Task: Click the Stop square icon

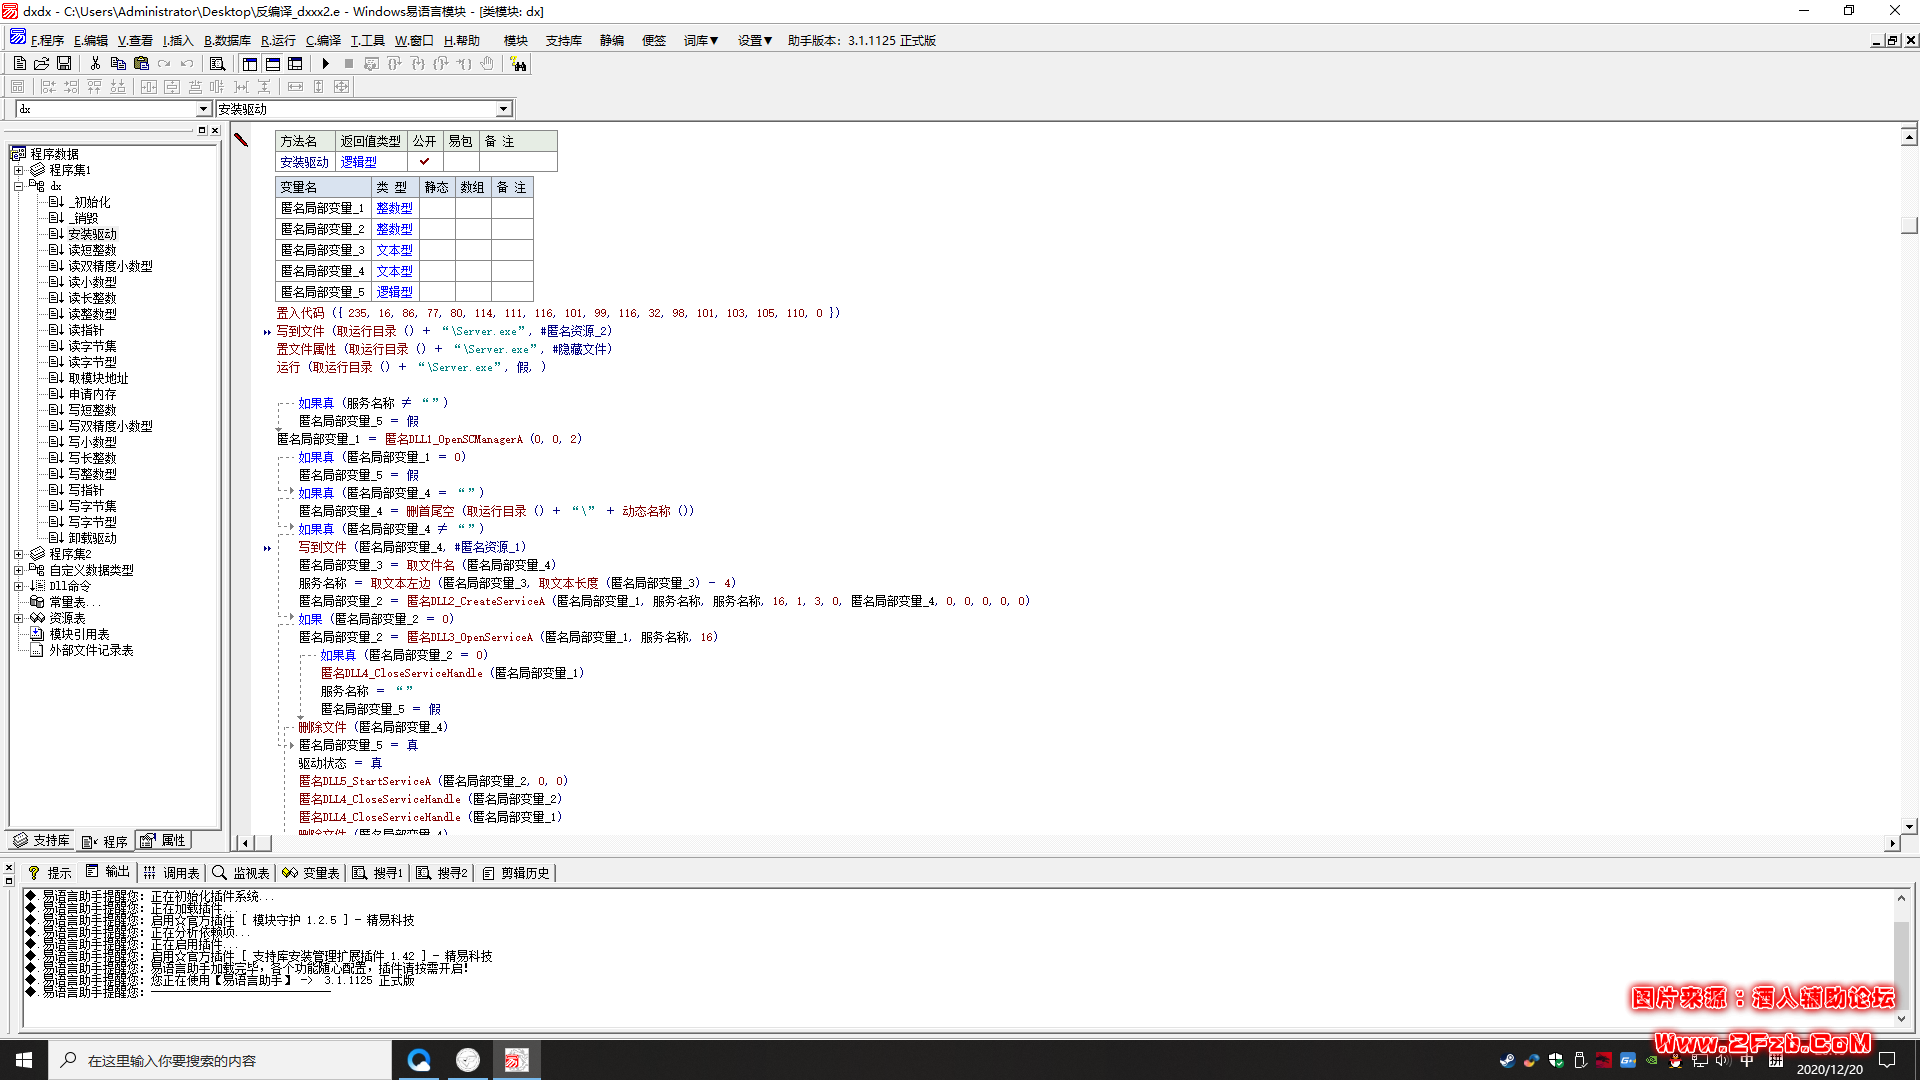Action: (x=348, y=63)
